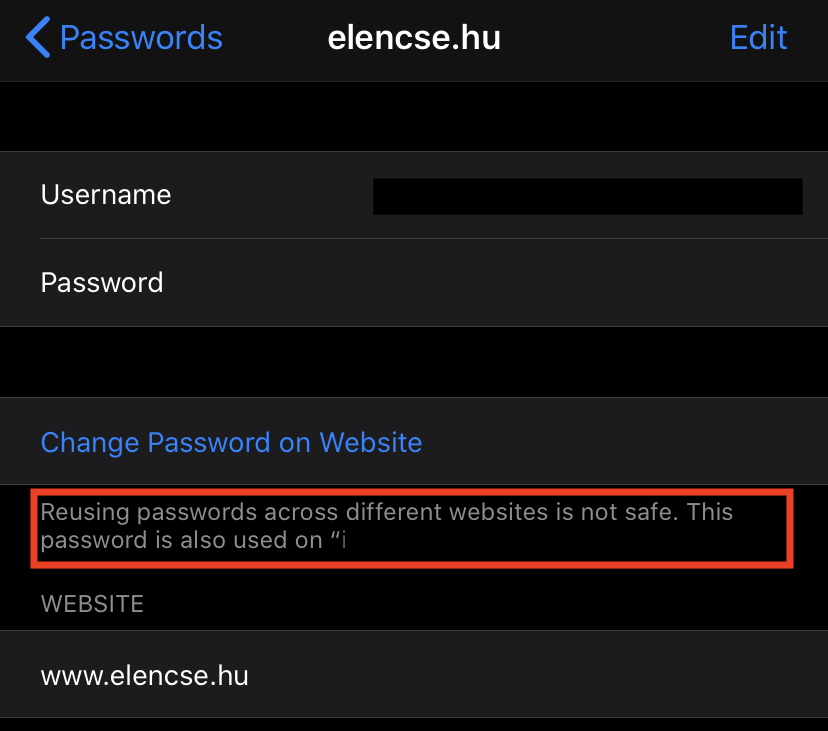Viewport: 828px width, 731px height.
Task: Go back via the Passwords label
Action: [x=141, y=38]
